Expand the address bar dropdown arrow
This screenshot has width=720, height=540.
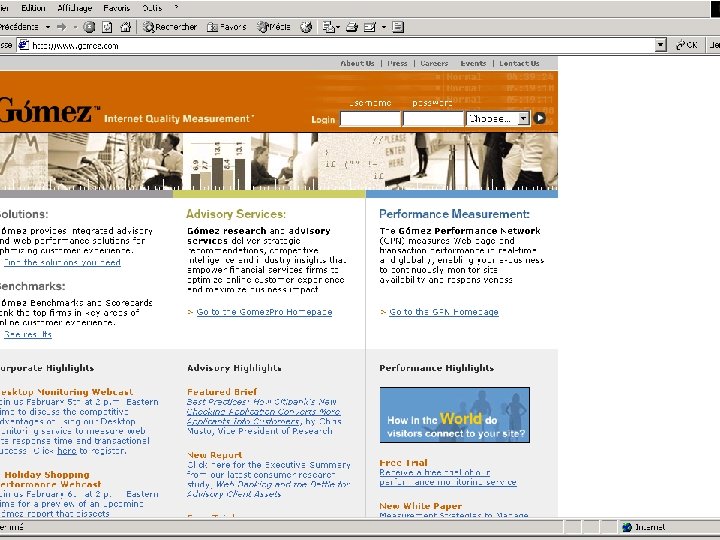click(x=661, y=45)
